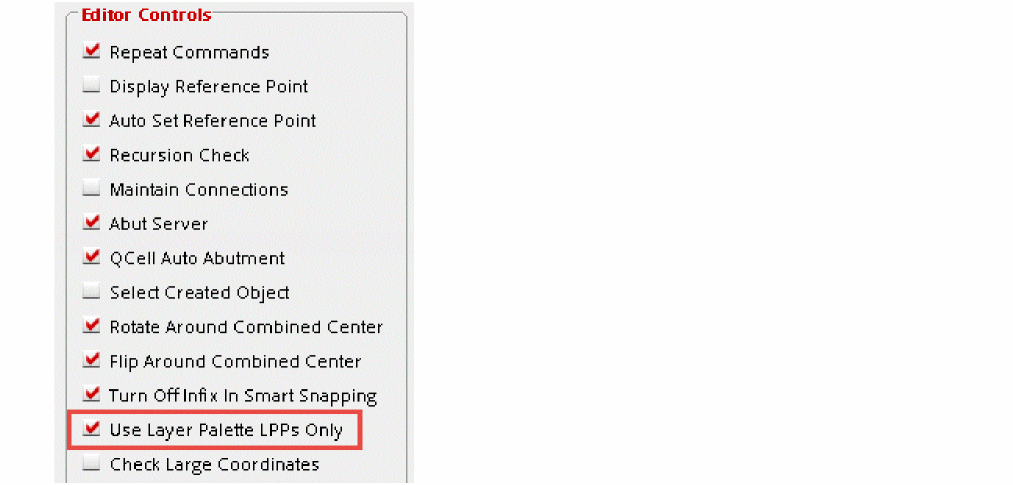Enable the Display Reference Point checkbox
Screen dimensions: 1013x485
click(92, 87)
